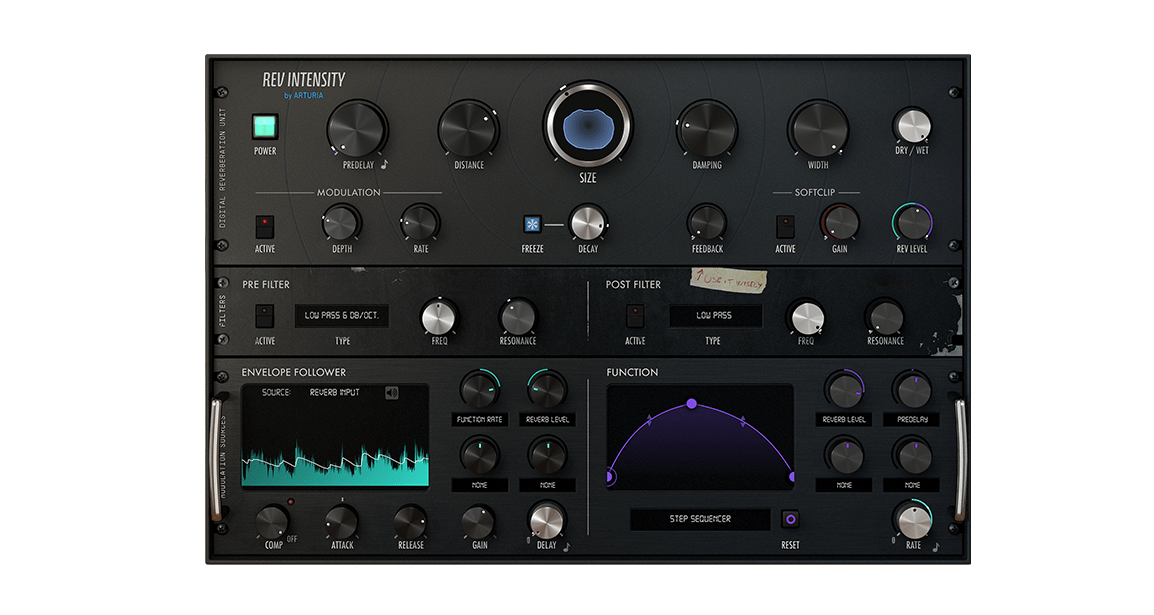This screenshot has width=1154, height=615.
Task: Click the Freeze snowflake button
Action: click(532, 224)
